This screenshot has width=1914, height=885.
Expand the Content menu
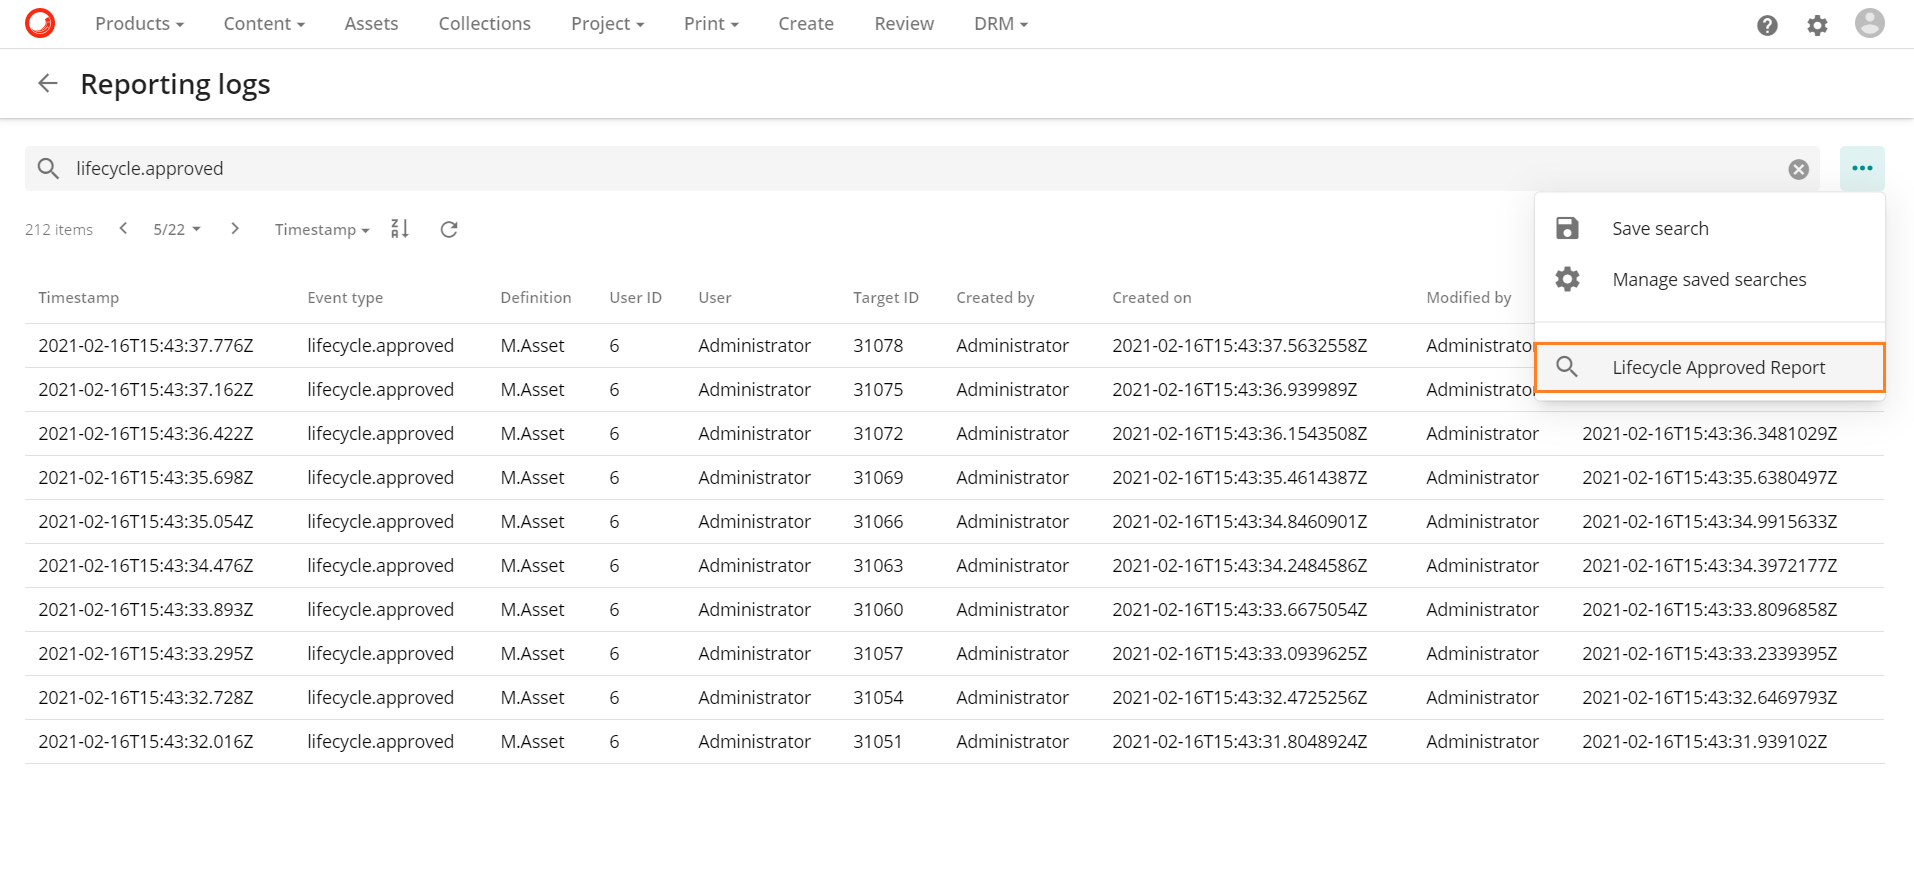point(264,23)
